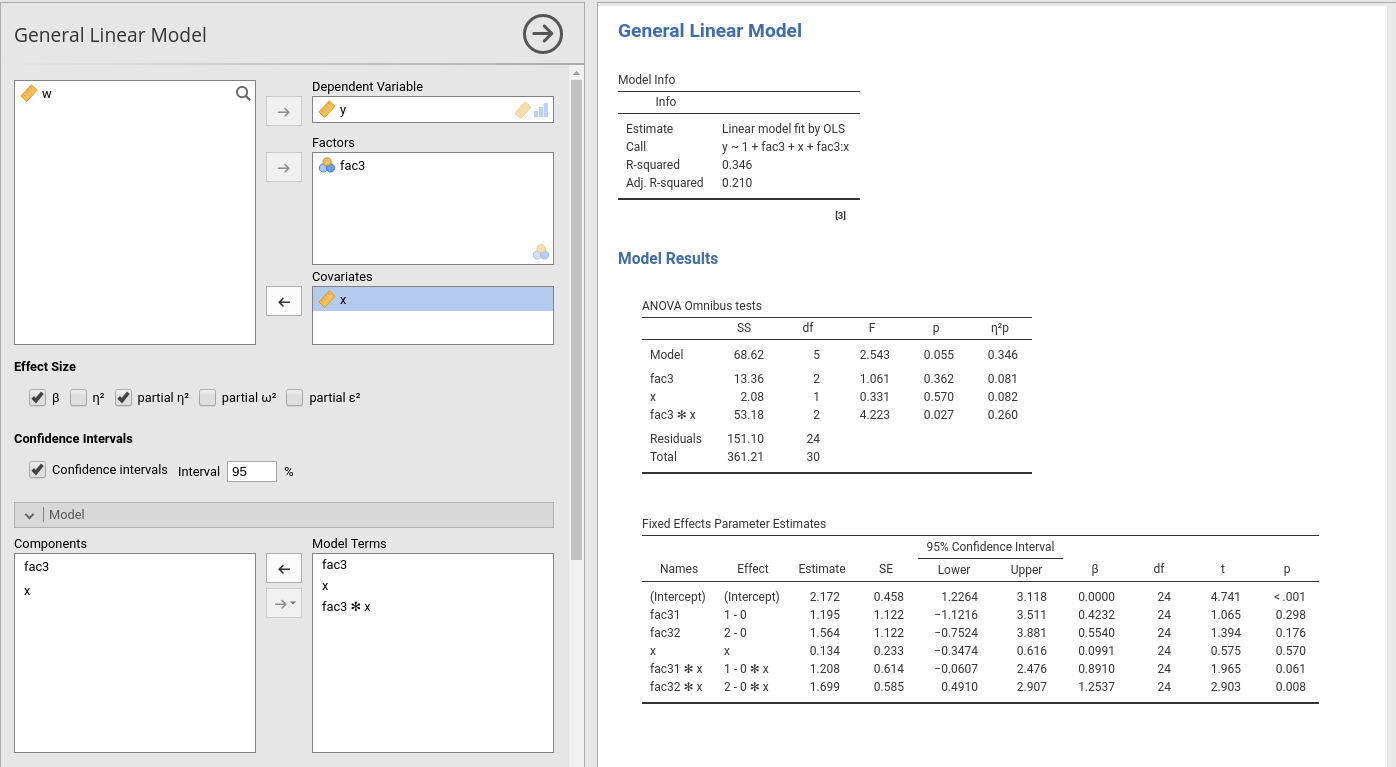This screenshot has height=767, width=1396.
Task: Click the General Linear Model results heading
Action: click(x=709, y=31)
